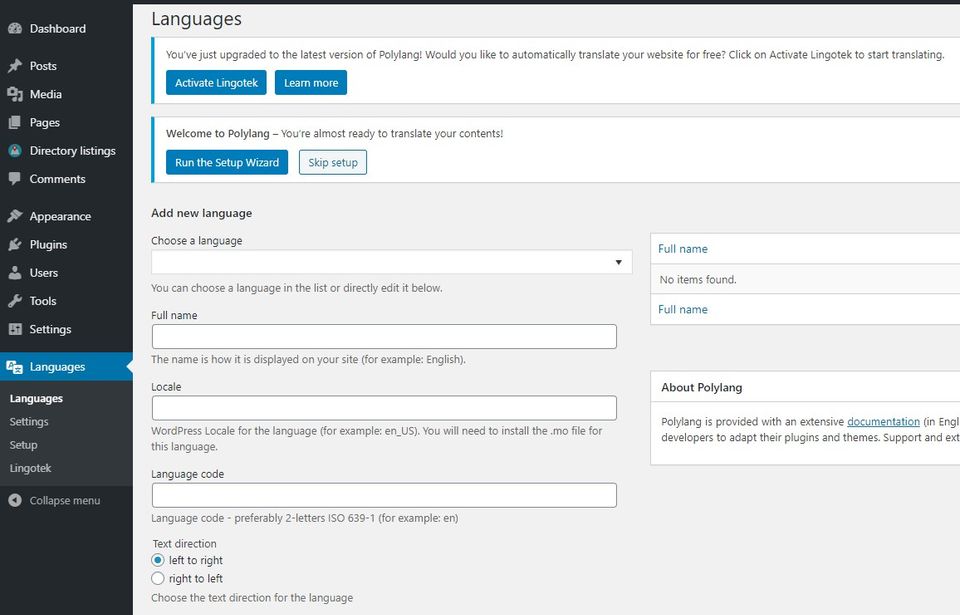Click the Tools wrench icon
The width and height of the screenshot is (960, 615).
click(x=15, y=300)
